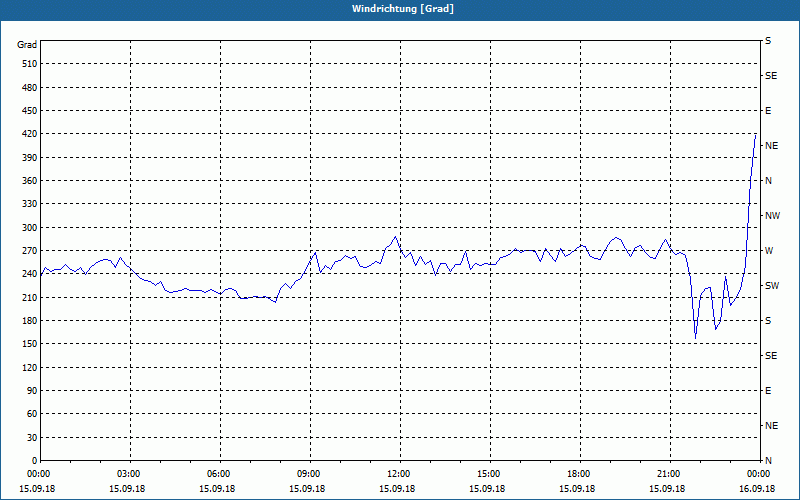Select the S compass label at the chart's top edge
Image resolution: width=800 pixels, height=500 pixels.
pyautogui.click(x=768, y=41)
